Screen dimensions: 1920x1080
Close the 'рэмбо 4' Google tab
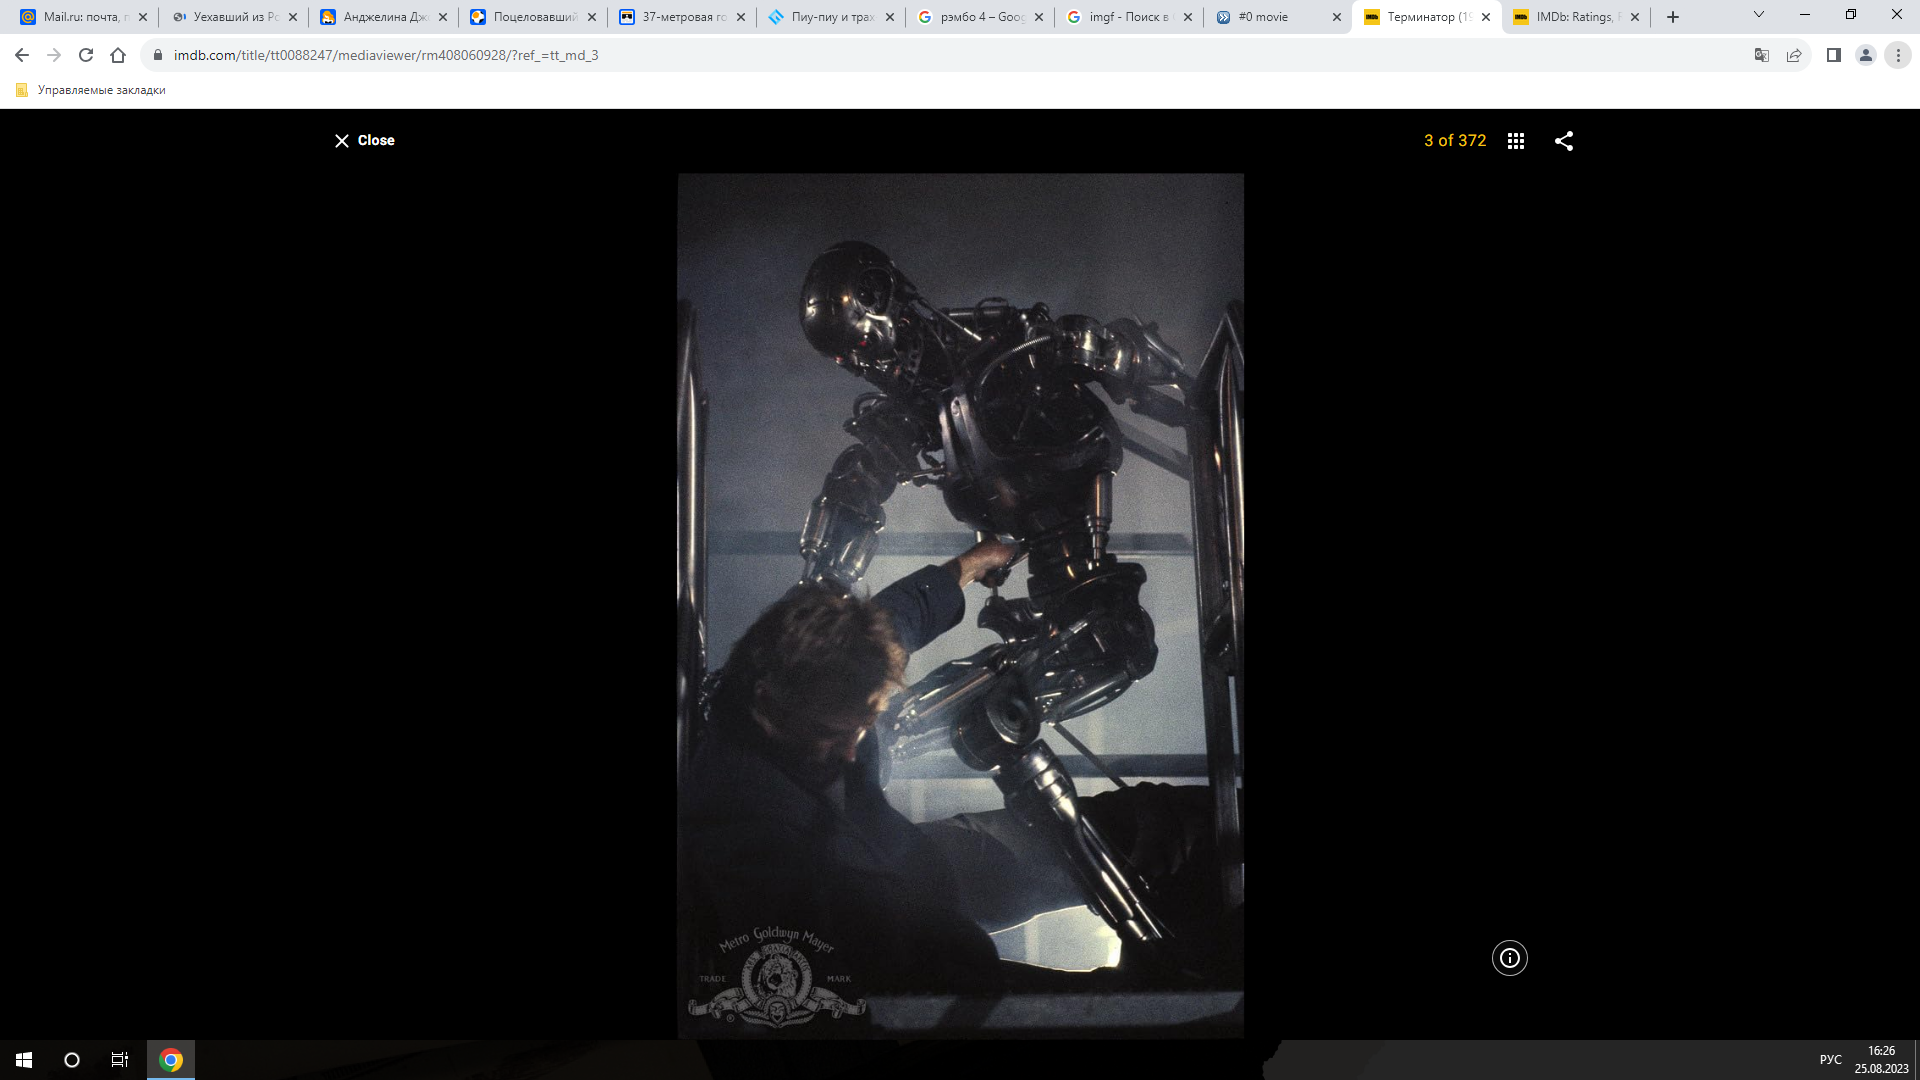(1039, 17)
